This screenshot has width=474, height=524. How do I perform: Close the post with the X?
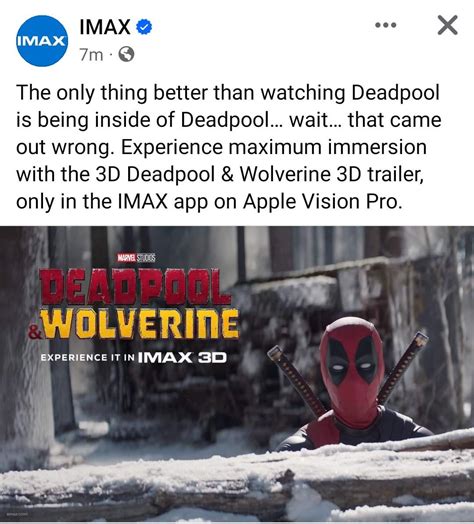[447, 25]
